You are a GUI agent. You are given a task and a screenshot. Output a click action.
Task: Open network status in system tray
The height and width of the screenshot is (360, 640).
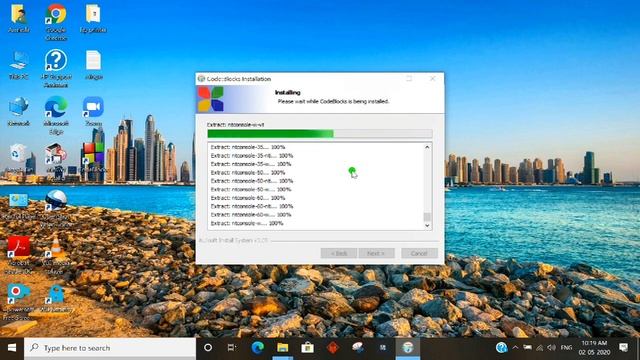(540, 348)
